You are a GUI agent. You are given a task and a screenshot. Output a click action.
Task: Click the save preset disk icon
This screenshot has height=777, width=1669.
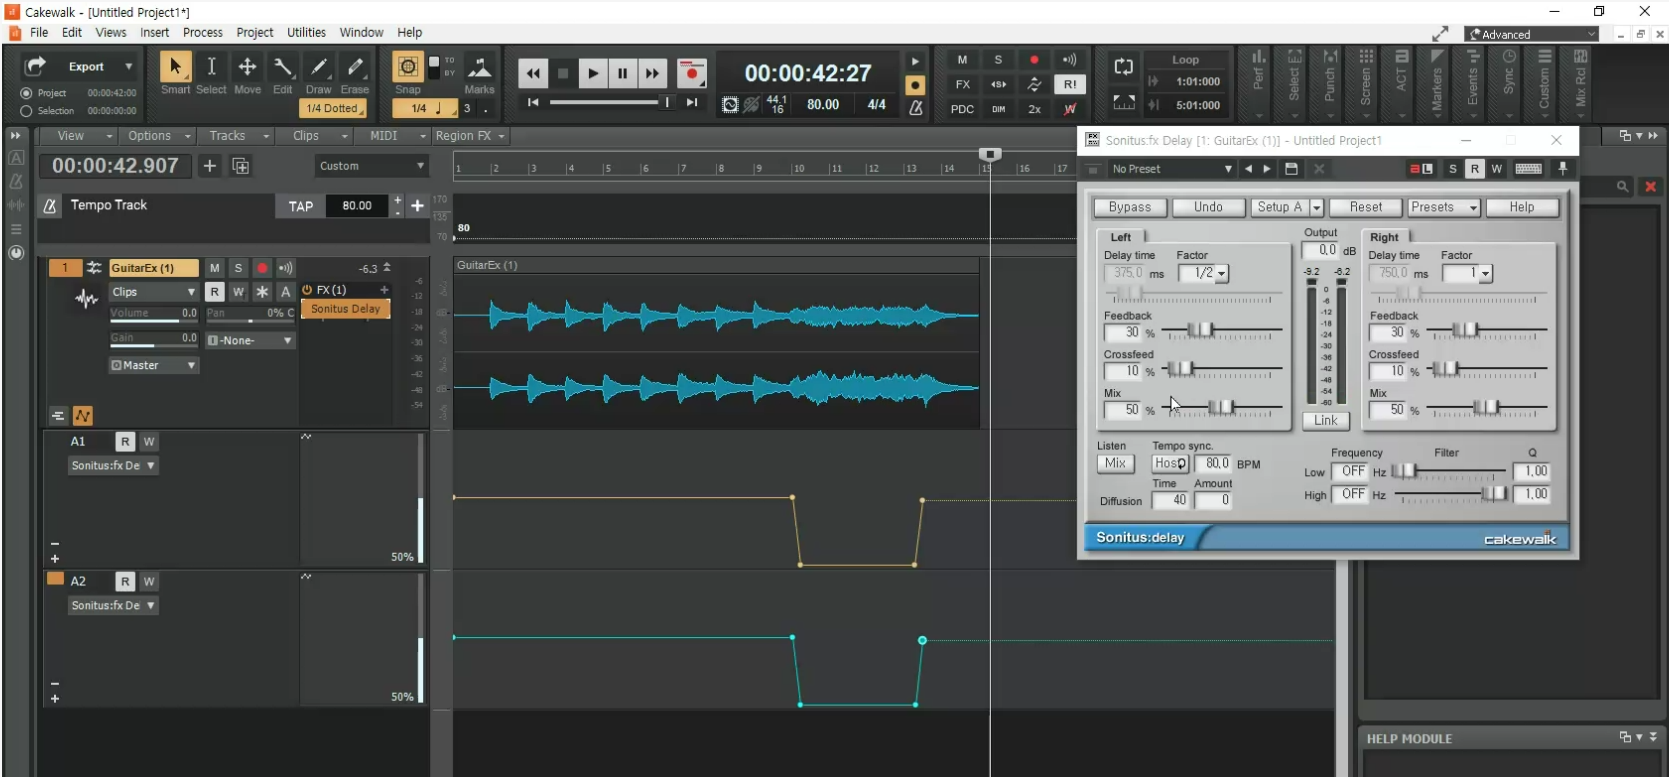click(1291, 169)
